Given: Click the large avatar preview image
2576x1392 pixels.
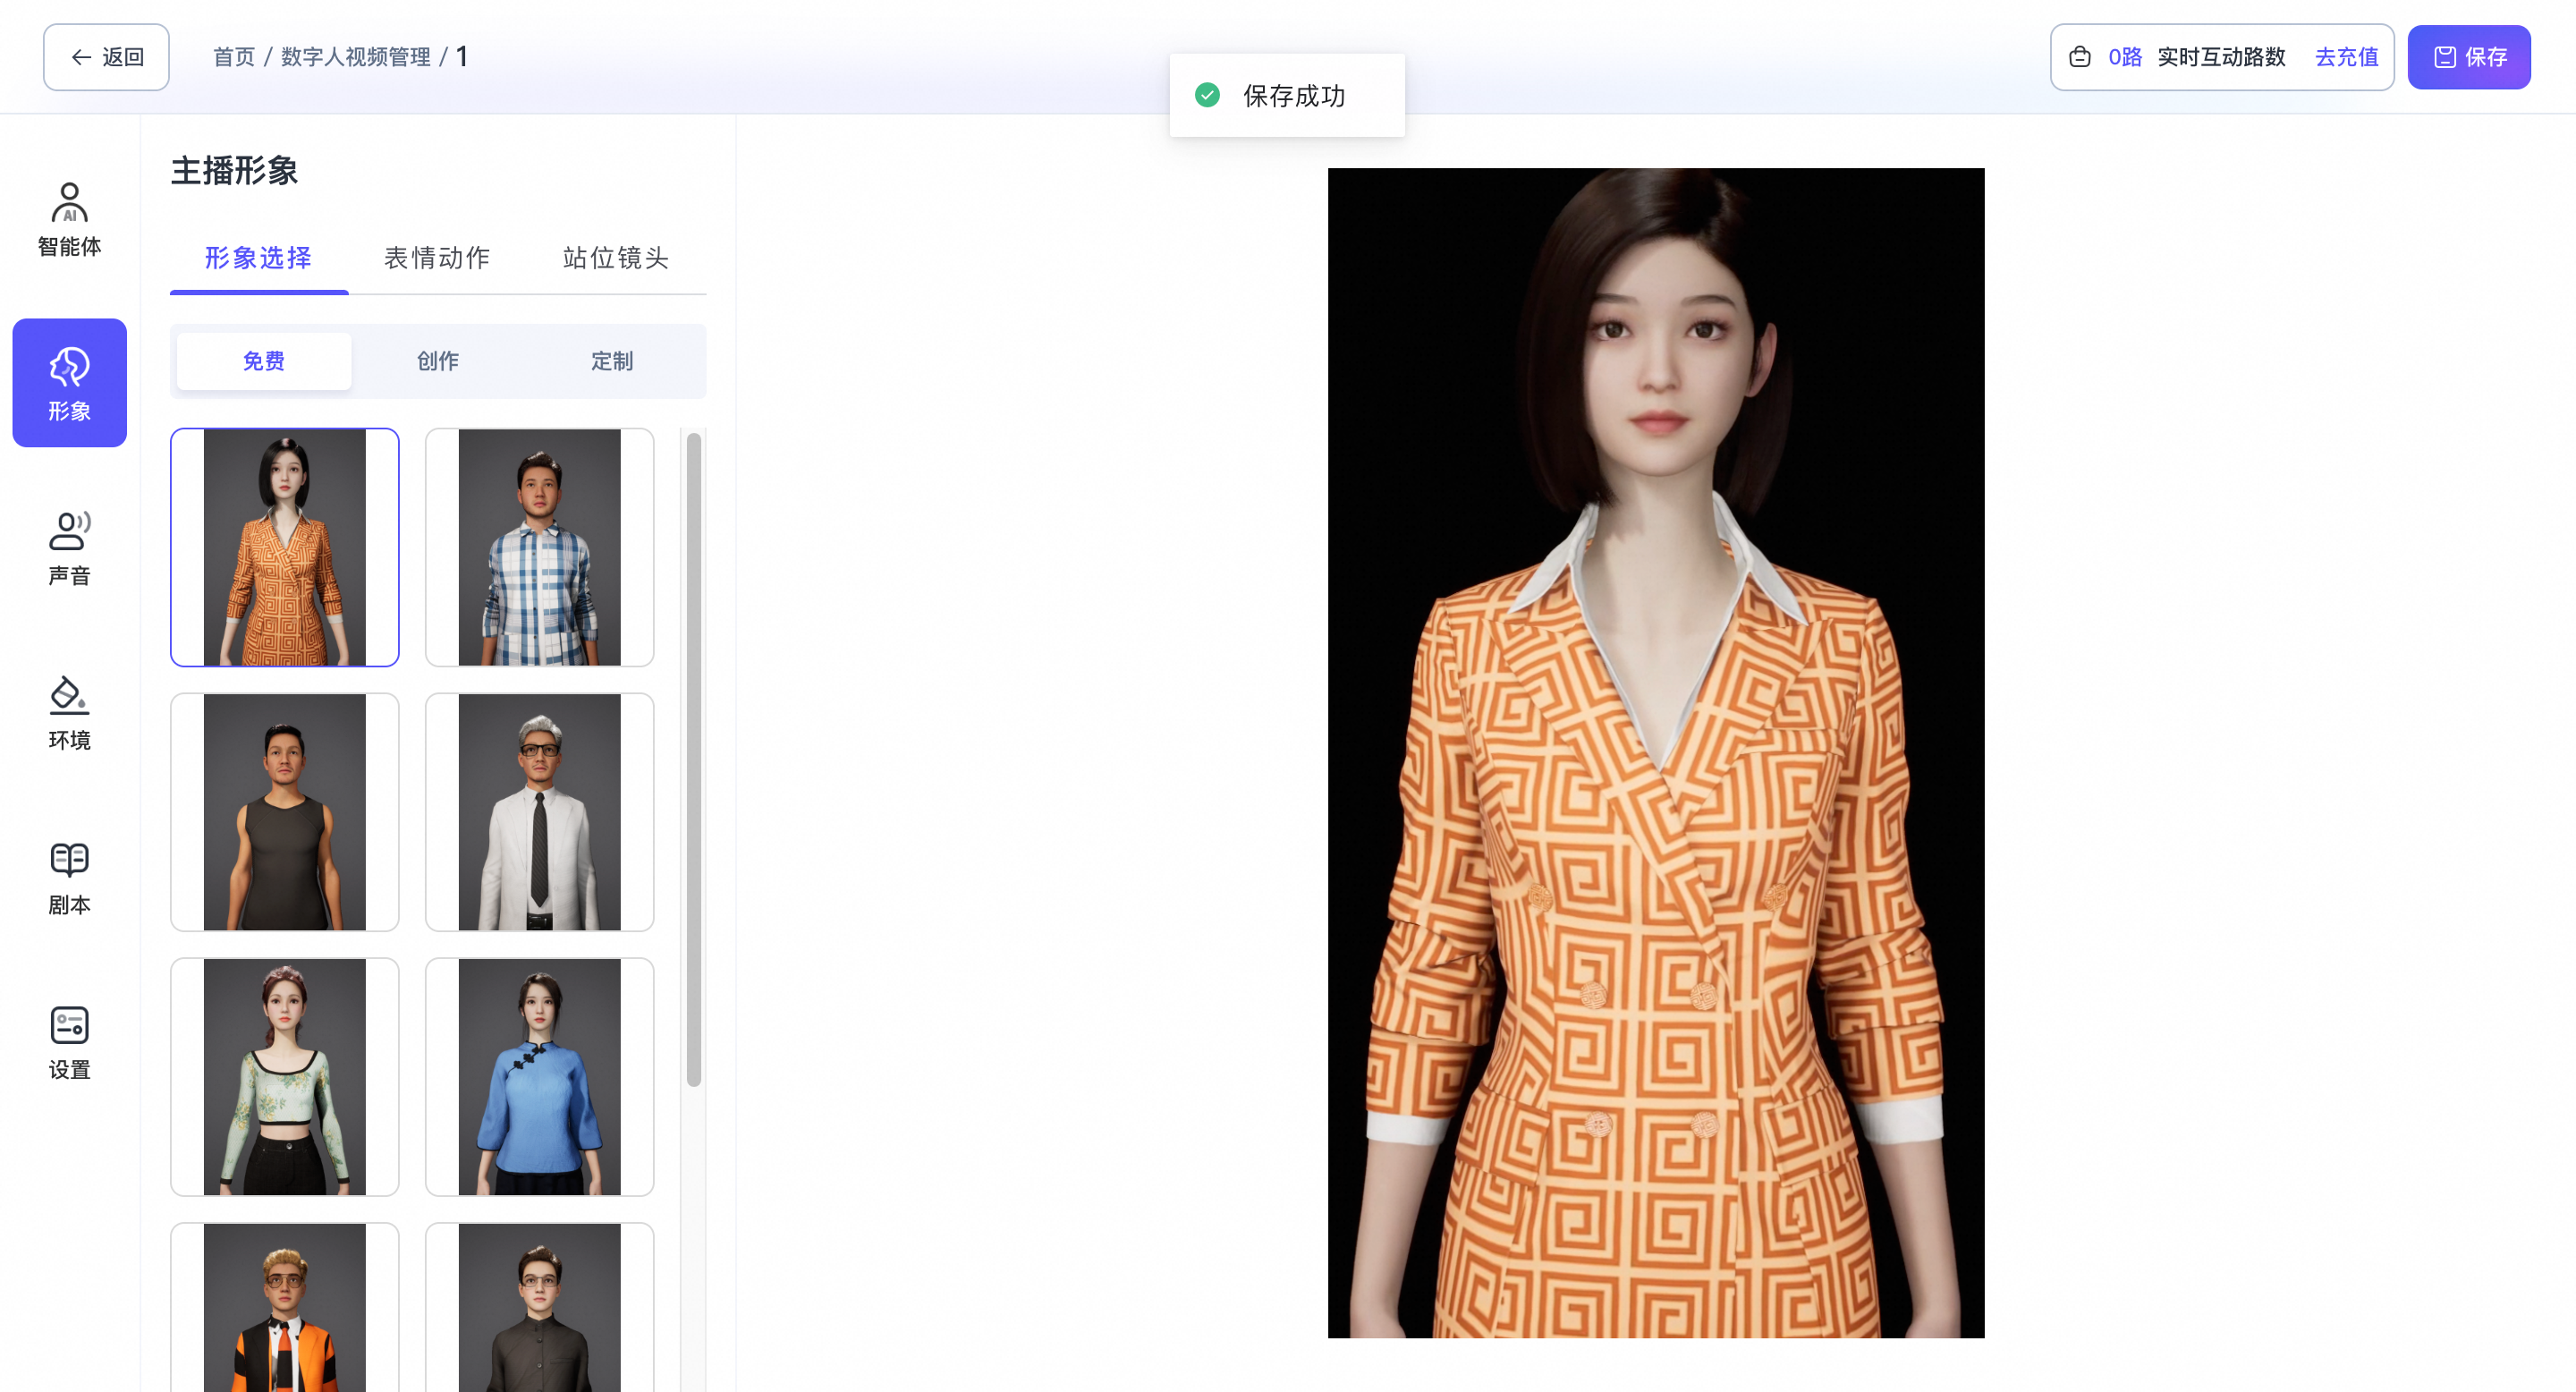Looking at the screenshot, I should pyautogui.click(x=1656, y=753).
